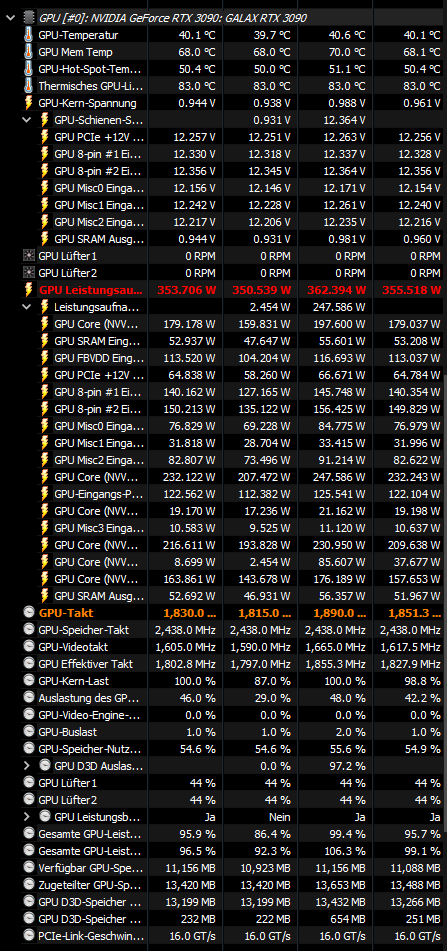Image resolution: width=447 pixels, height=951 pixels.
Task: Select the red GPU Leistungsau... label
Action: pos(92,290)
